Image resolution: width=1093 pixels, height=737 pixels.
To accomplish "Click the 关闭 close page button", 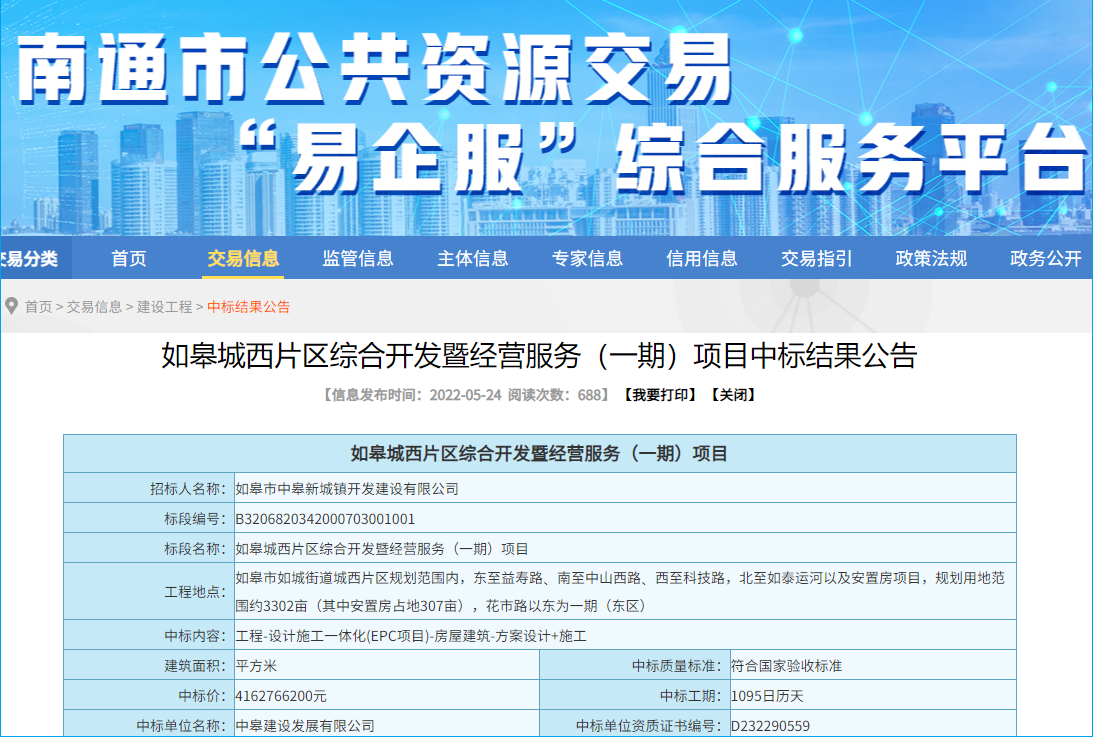I will pyautogui.click(x=733, y=395).
